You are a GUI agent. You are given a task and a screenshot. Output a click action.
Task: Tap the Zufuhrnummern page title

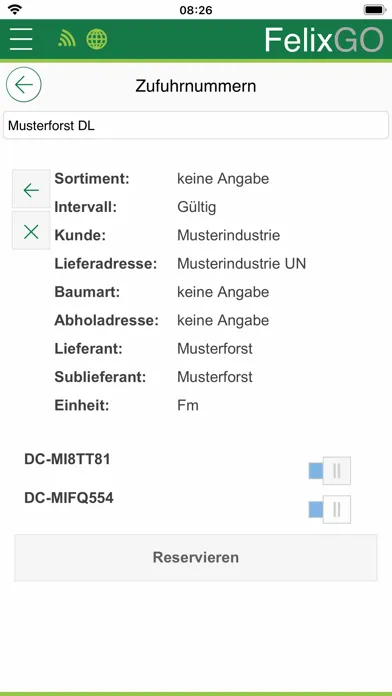click(196, 86)
